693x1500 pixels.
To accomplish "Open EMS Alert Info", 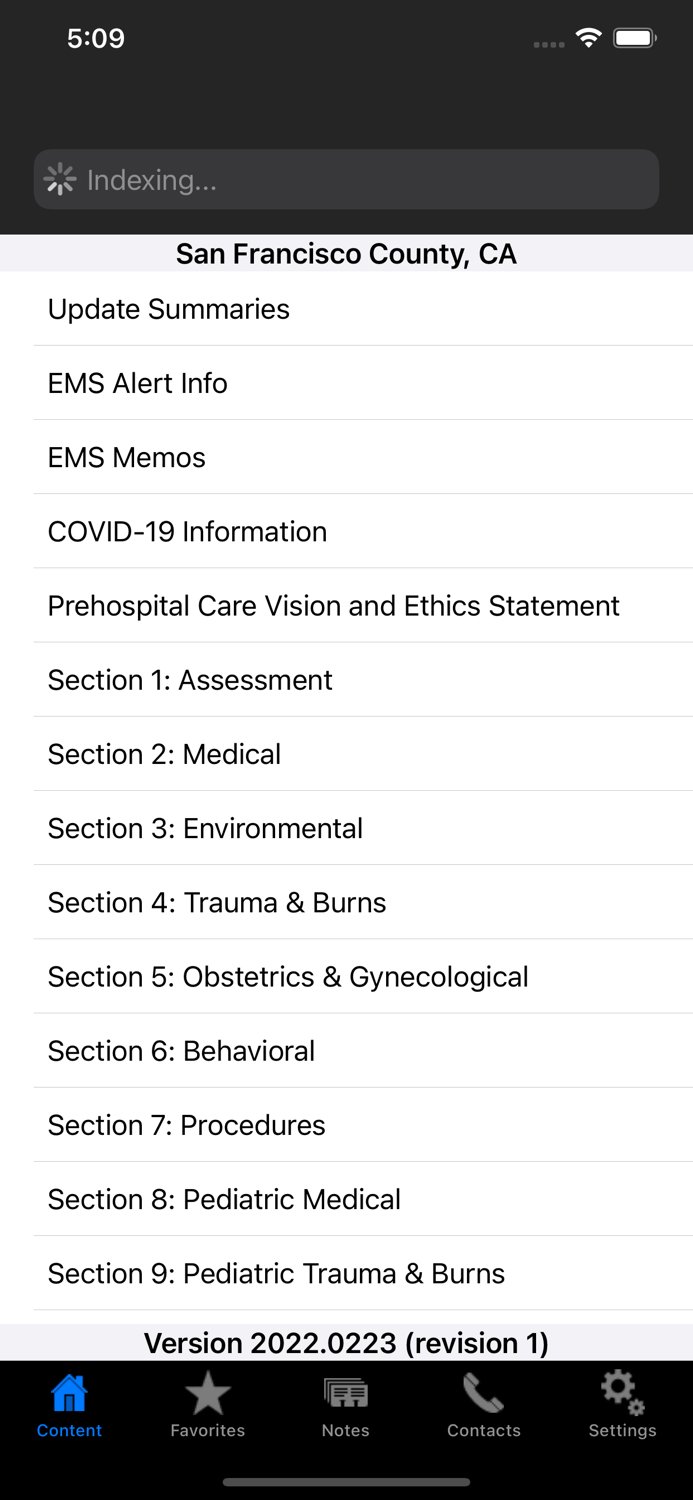I will coord(137,383).
